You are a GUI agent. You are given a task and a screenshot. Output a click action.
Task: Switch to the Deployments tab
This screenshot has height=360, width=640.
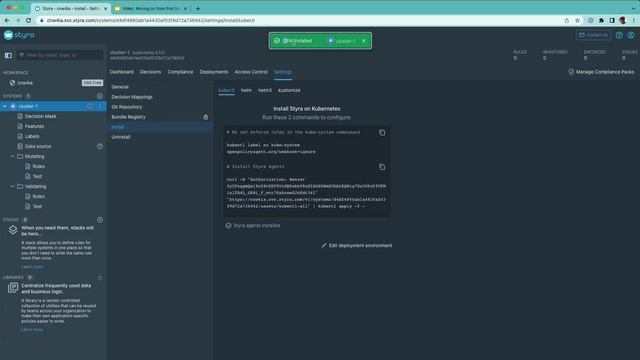(214, 72)
